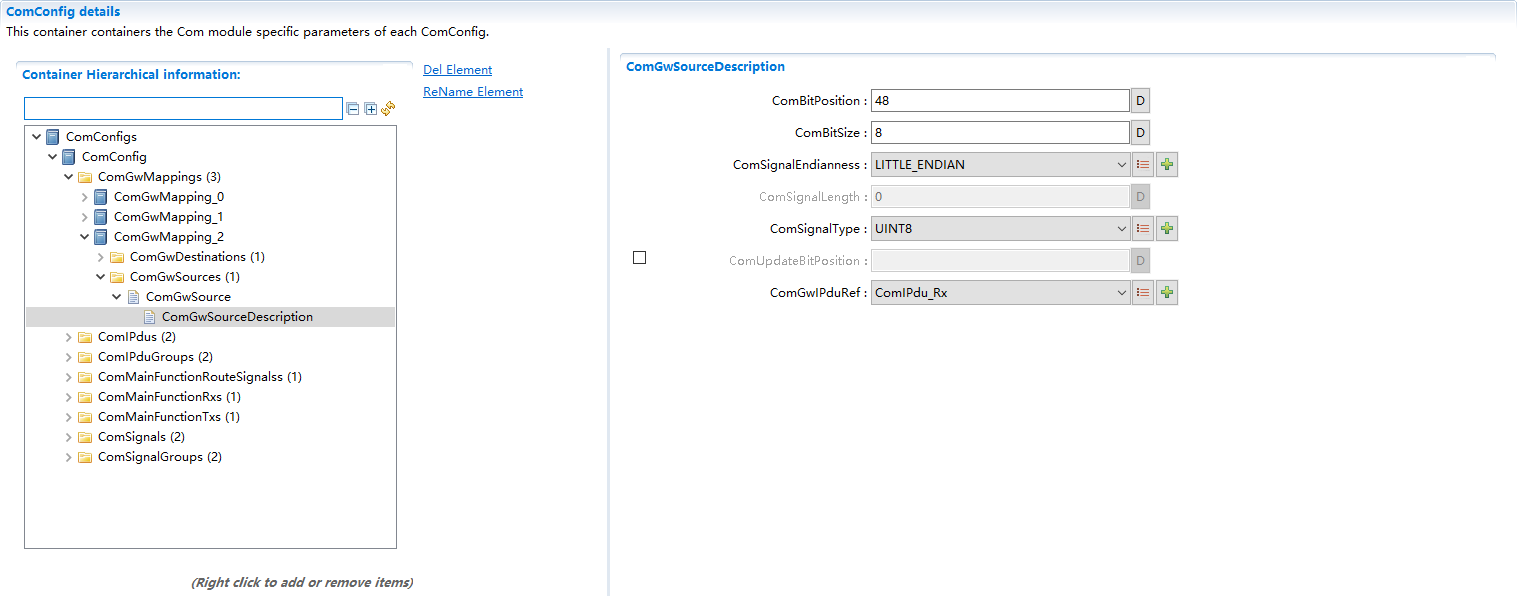Image resolution: width=1517 pixels, height=601 pixels.
Task: Click green plus icon beside ComGwIPduRef
Action: 1166,293
